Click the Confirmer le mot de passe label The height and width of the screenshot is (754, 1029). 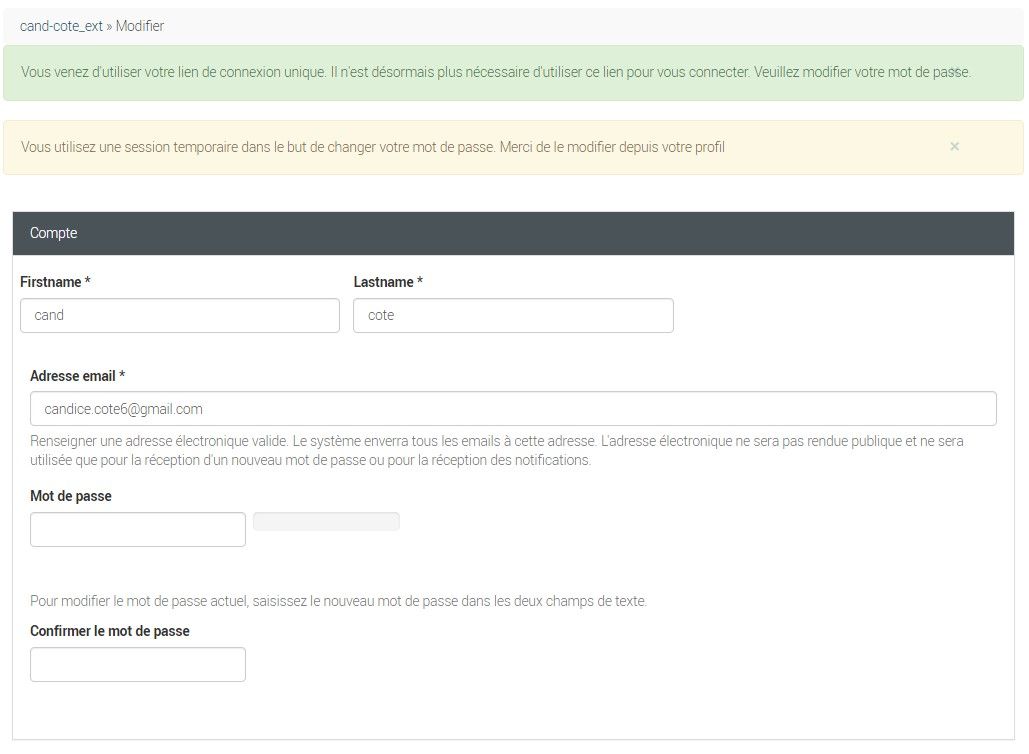(110, 631)
